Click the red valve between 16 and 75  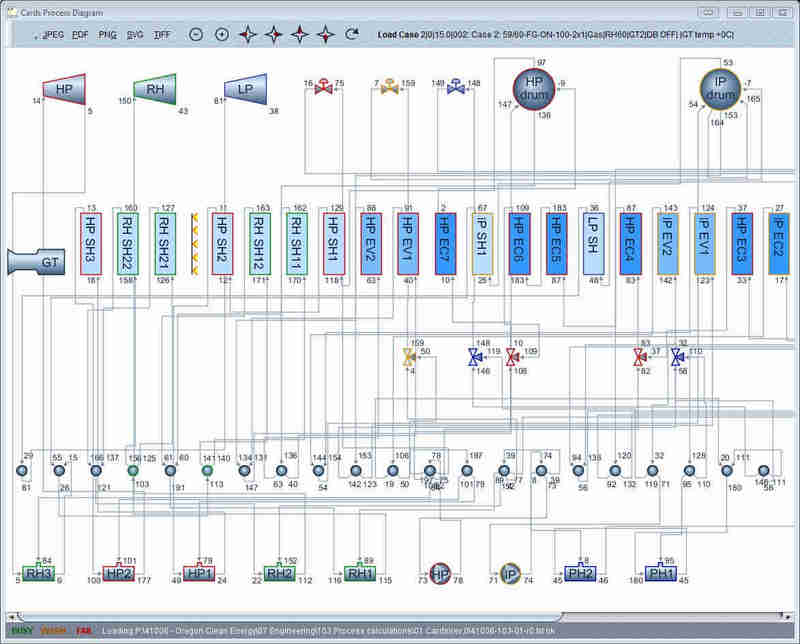pos(323,87)
